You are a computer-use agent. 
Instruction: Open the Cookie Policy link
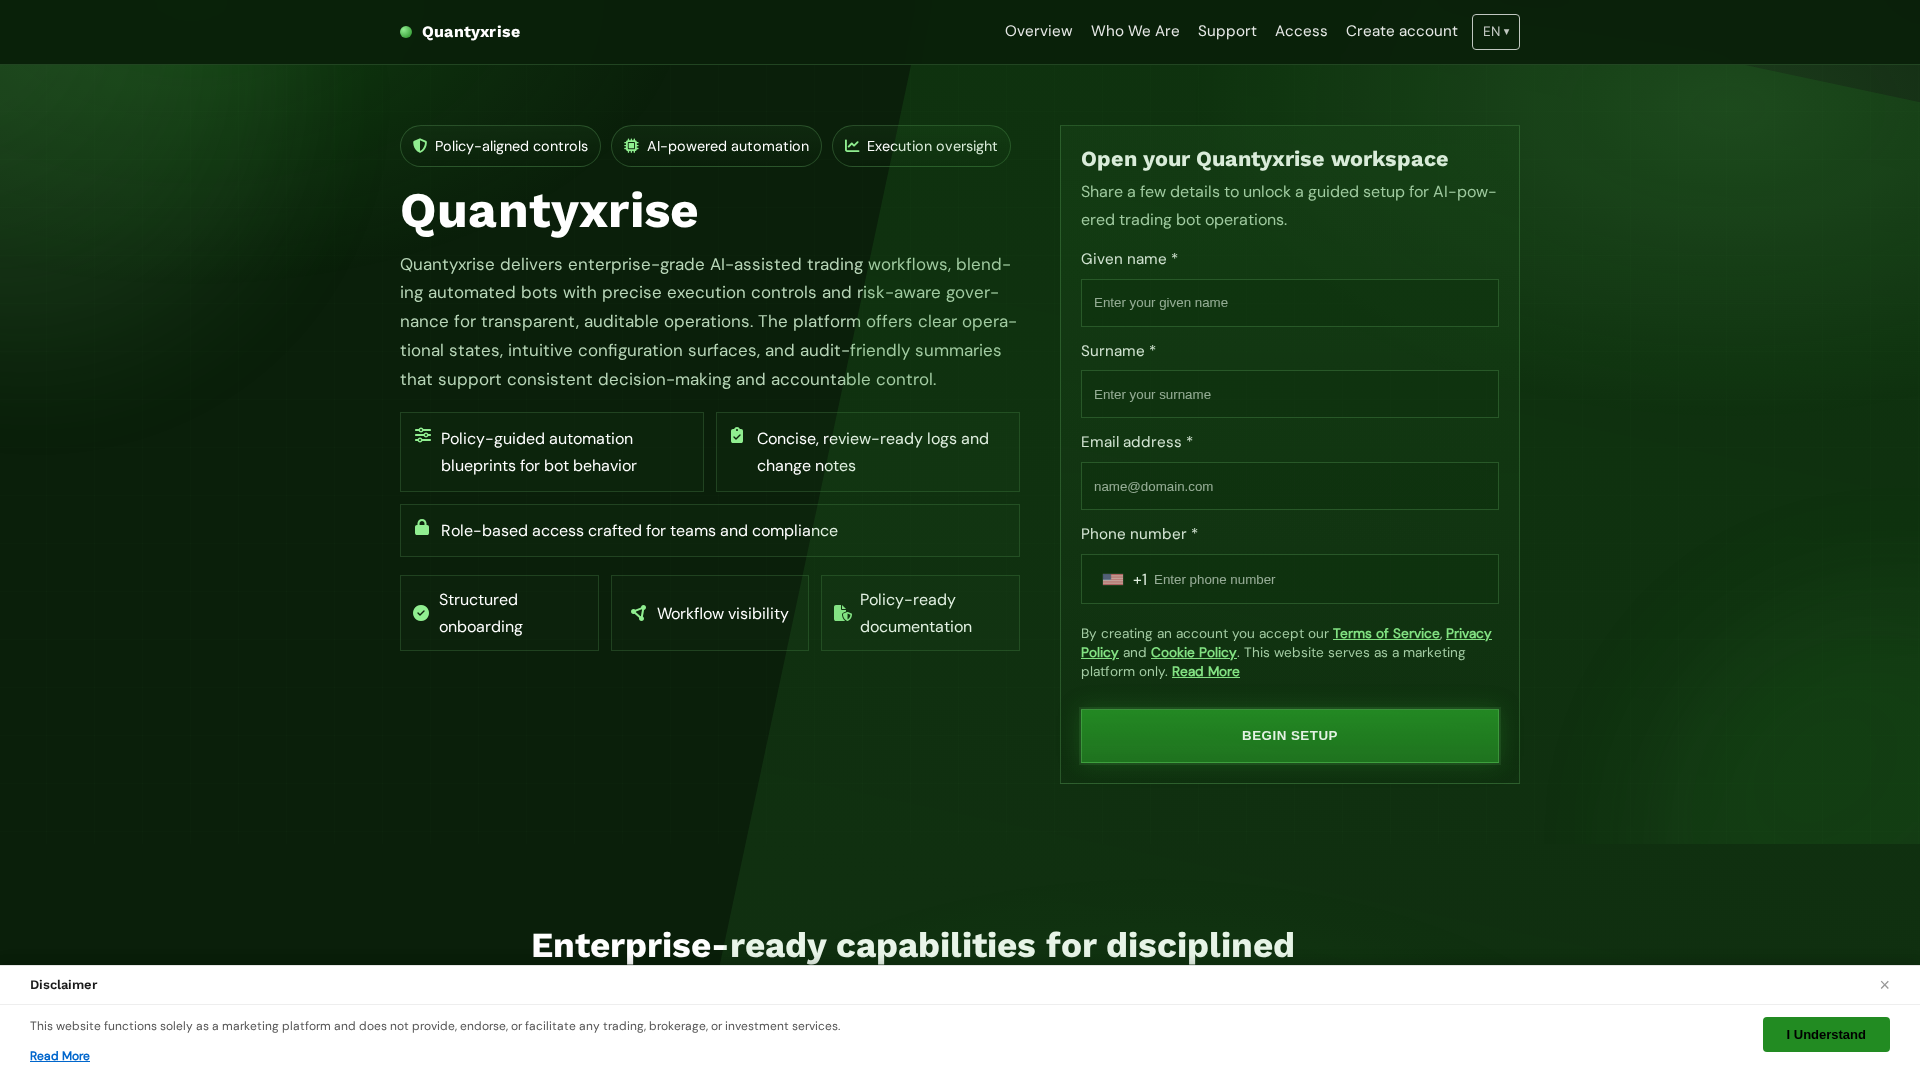point(1193,653)
